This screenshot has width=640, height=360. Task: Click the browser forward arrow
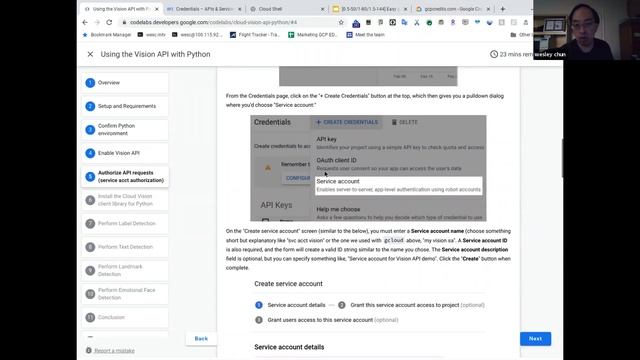(97, 22)
